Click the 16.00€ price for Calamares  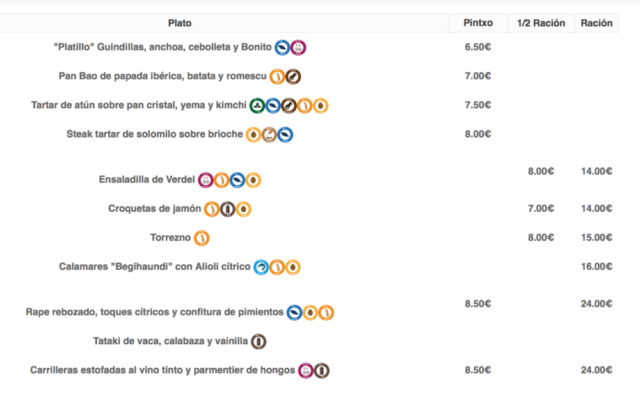click(x=596, y=267)
